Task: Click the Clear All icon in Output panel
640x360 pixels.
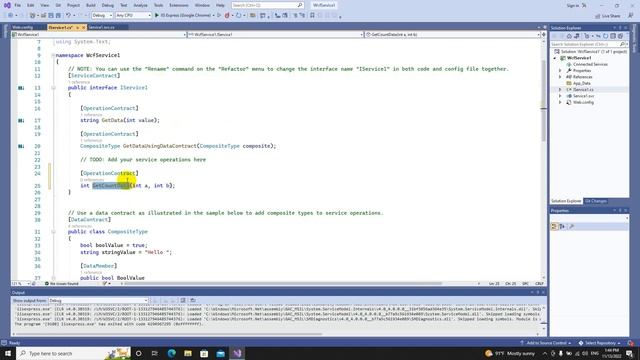Action: (183, 301)
